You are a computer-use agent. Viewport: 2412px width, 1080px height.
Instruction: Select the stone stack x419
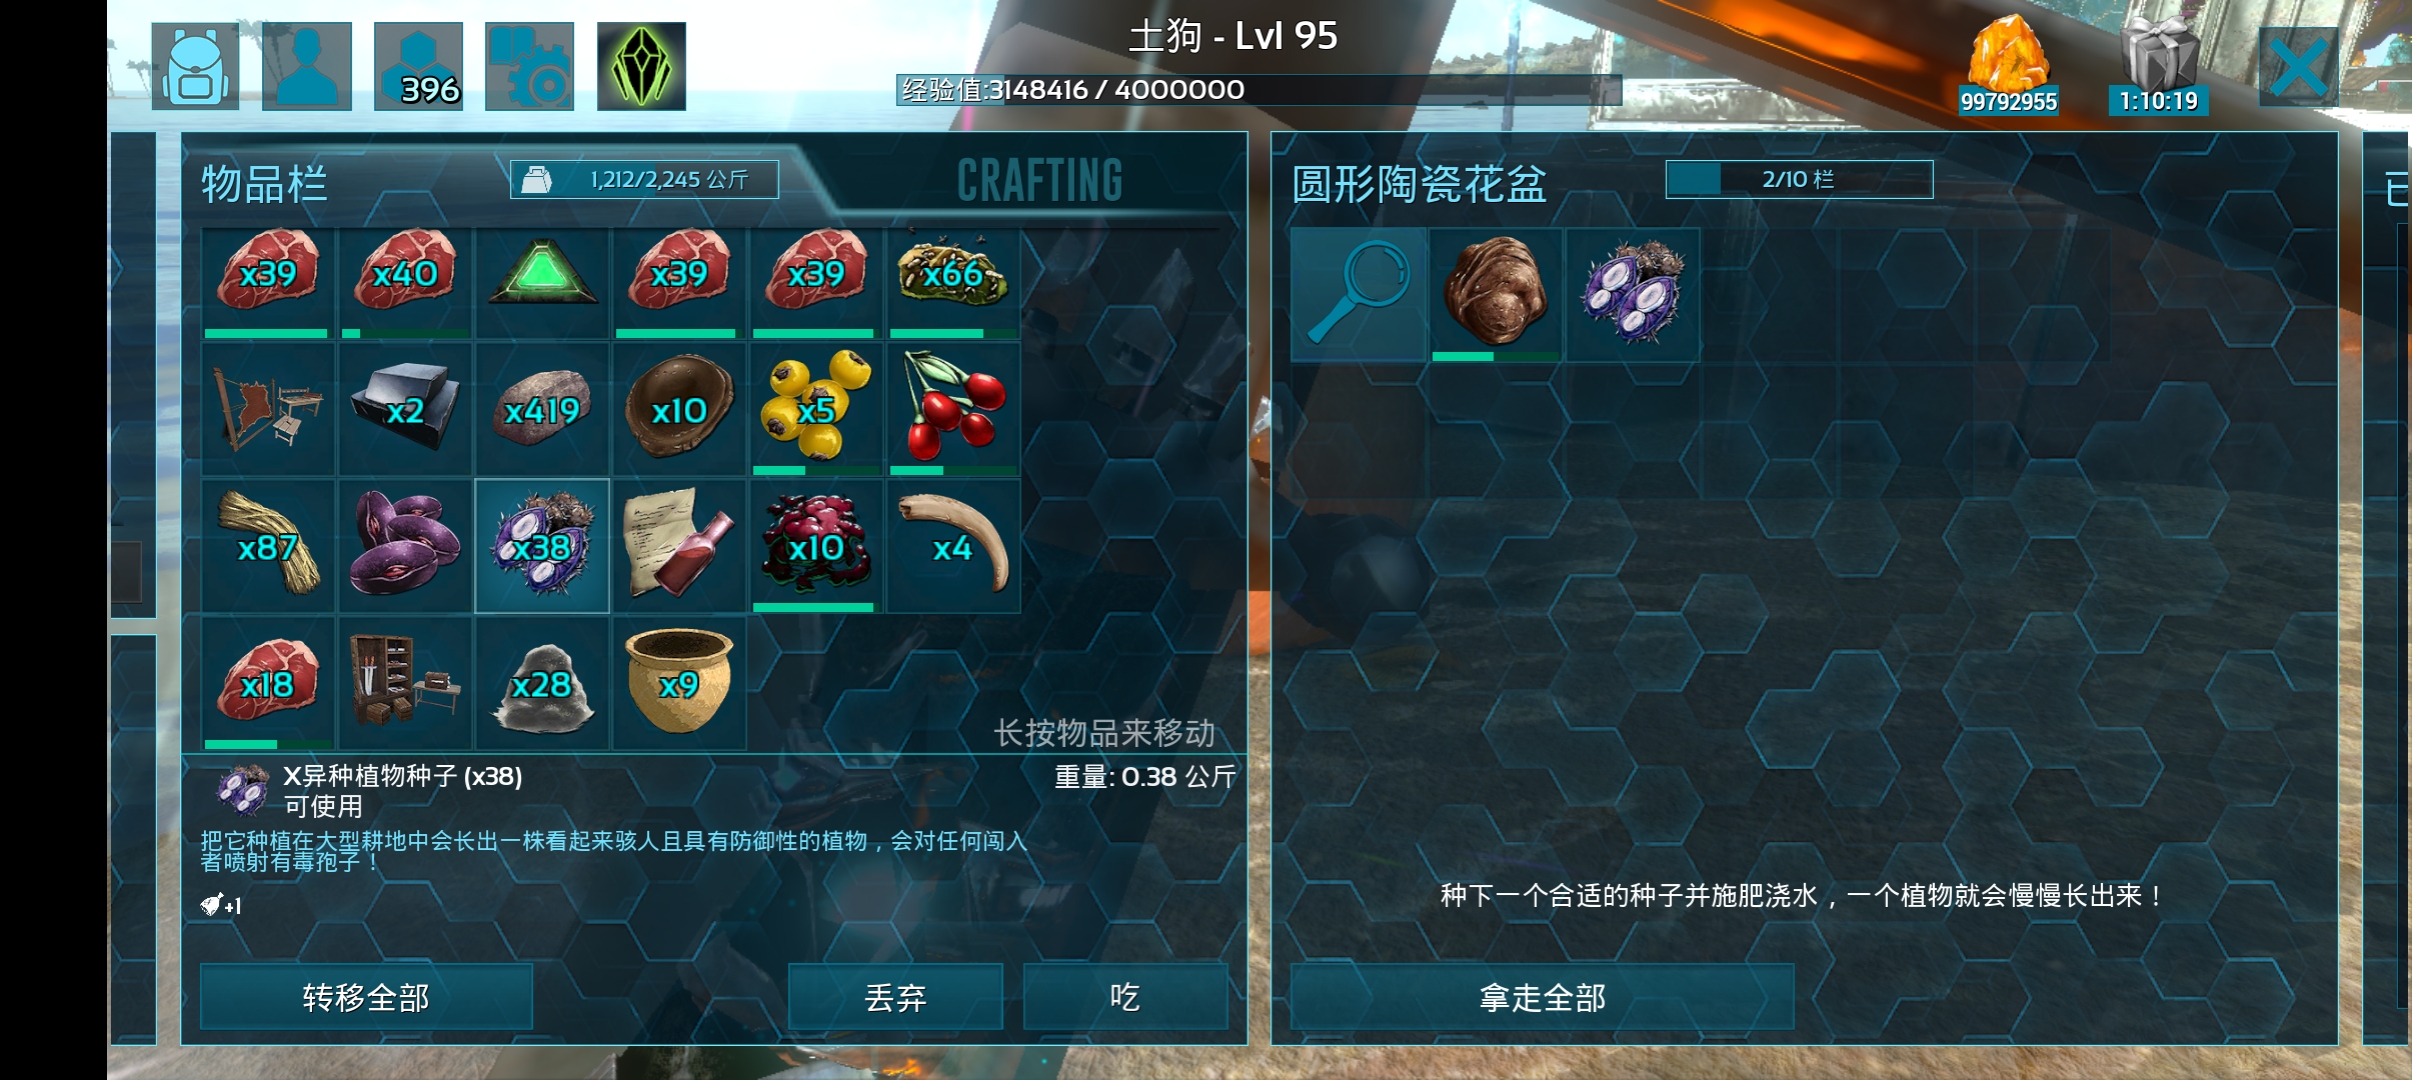click(x=542, y=409)
